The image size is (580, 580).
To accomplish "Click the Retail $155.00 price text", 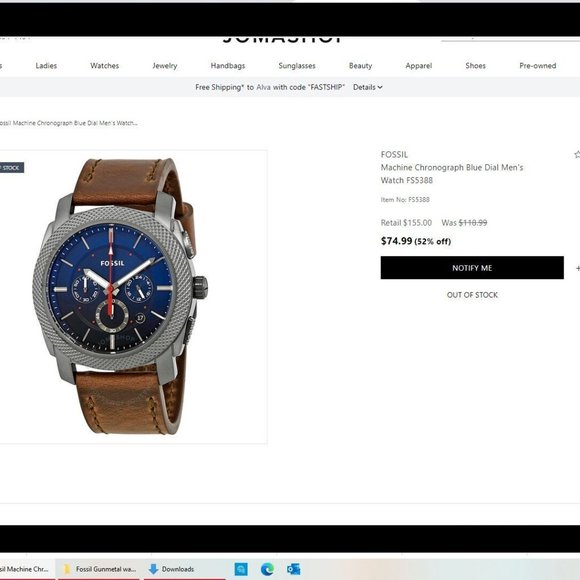I will 406,223.
